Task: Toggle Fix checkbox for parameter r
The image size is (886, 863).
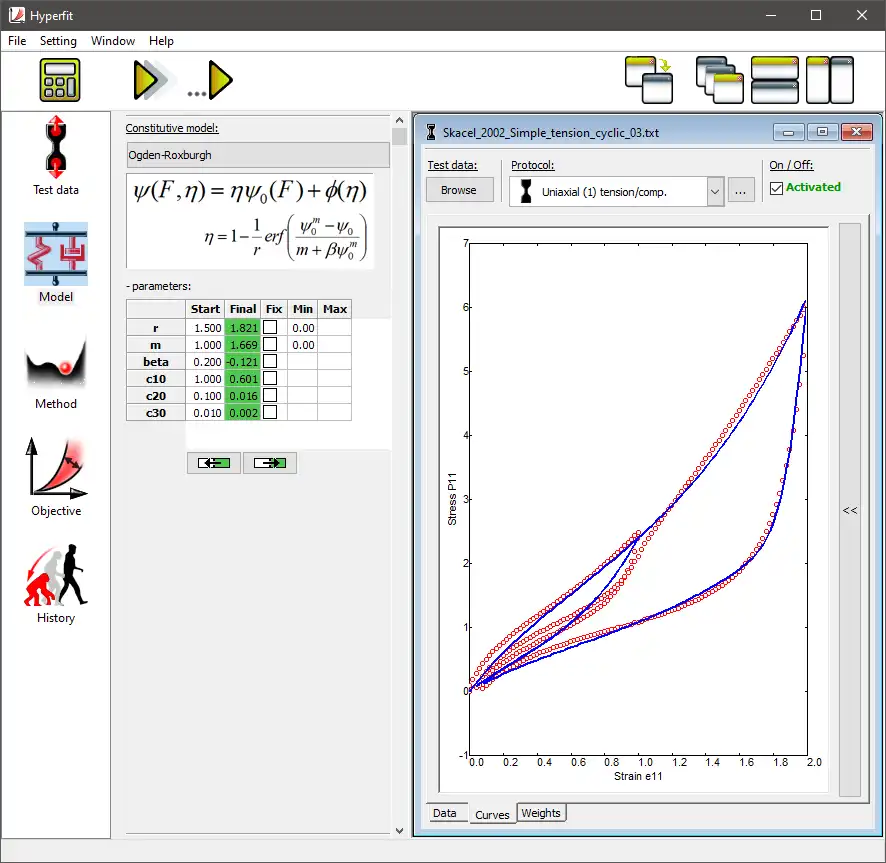Action: coord(270,327)
